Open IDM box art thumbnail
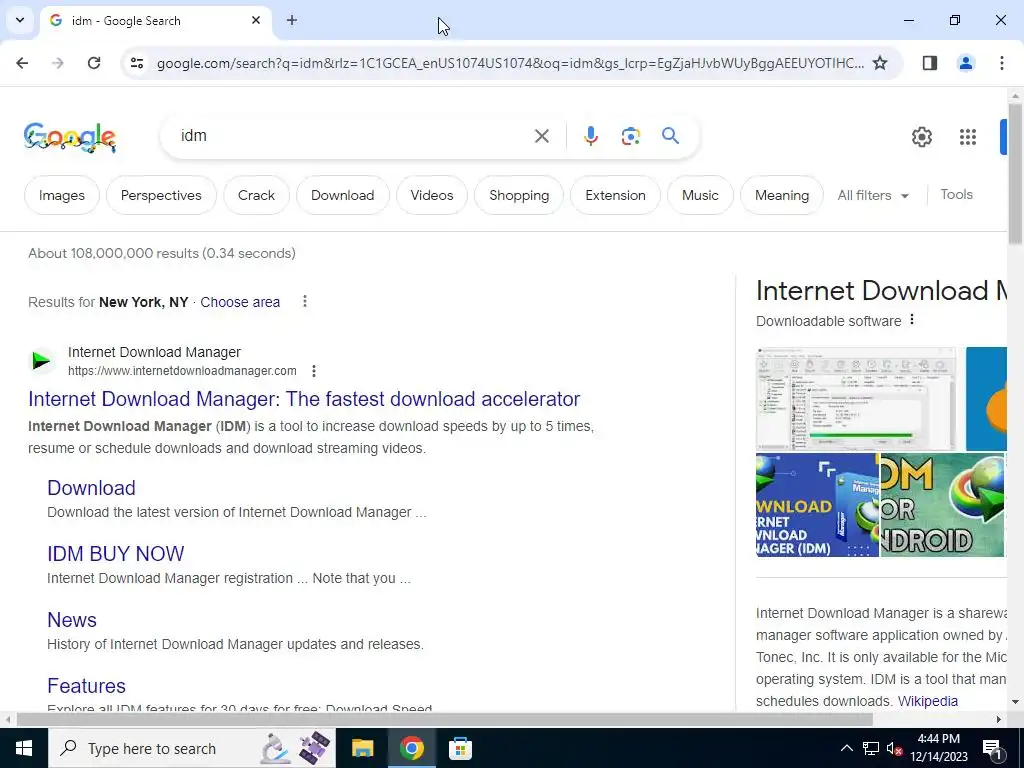The image size is (1024, 768). (817, 505)
